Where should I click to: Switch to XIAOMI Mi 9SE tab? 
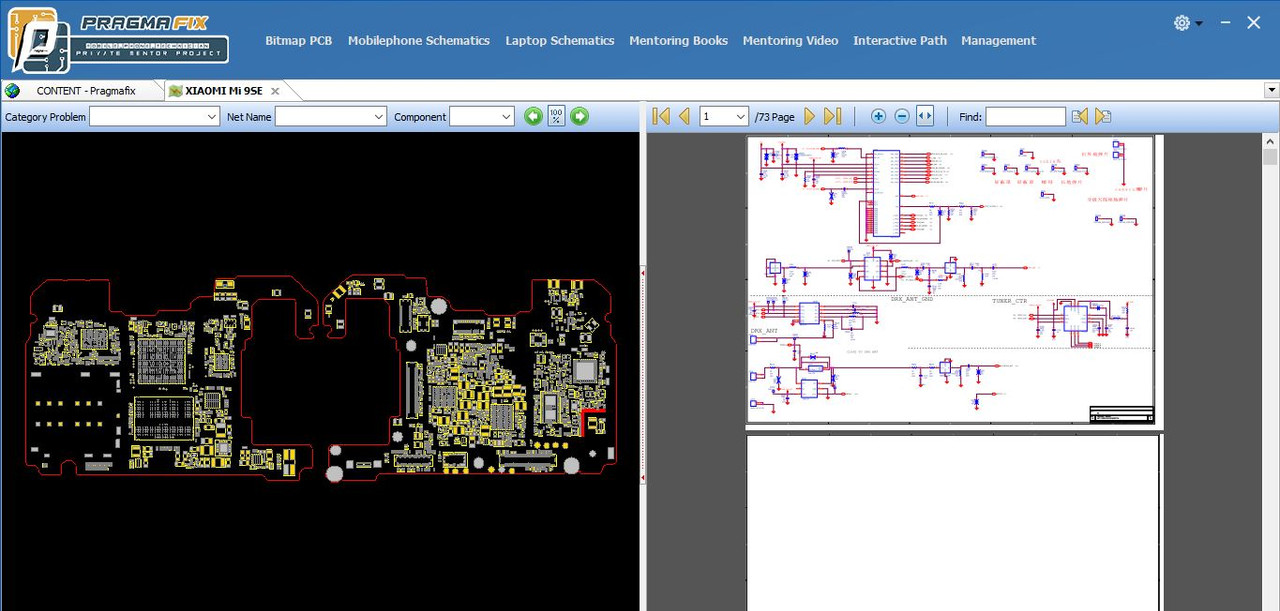point(224,91)
